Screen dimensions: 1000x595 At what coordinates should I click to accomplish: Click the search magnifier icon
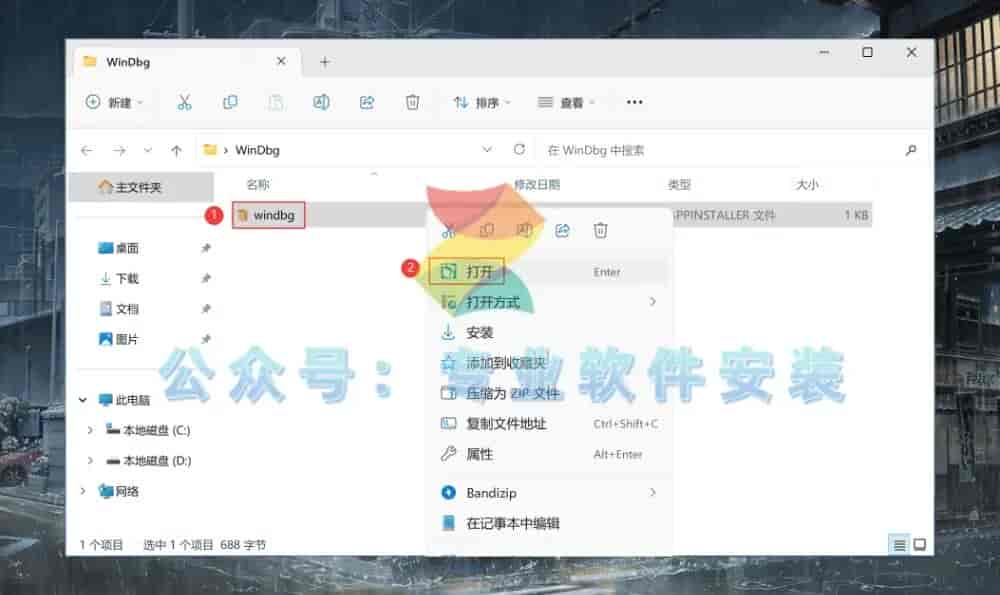911,150
